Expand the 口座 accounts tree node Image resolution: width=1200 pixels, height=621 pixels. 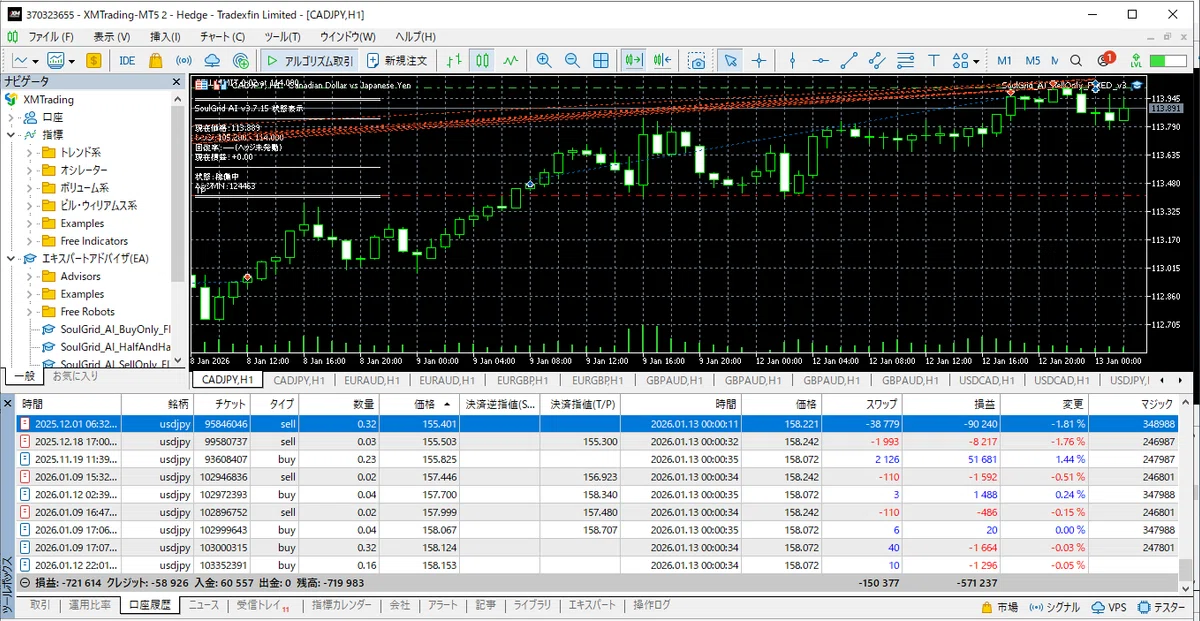point(12,117)
